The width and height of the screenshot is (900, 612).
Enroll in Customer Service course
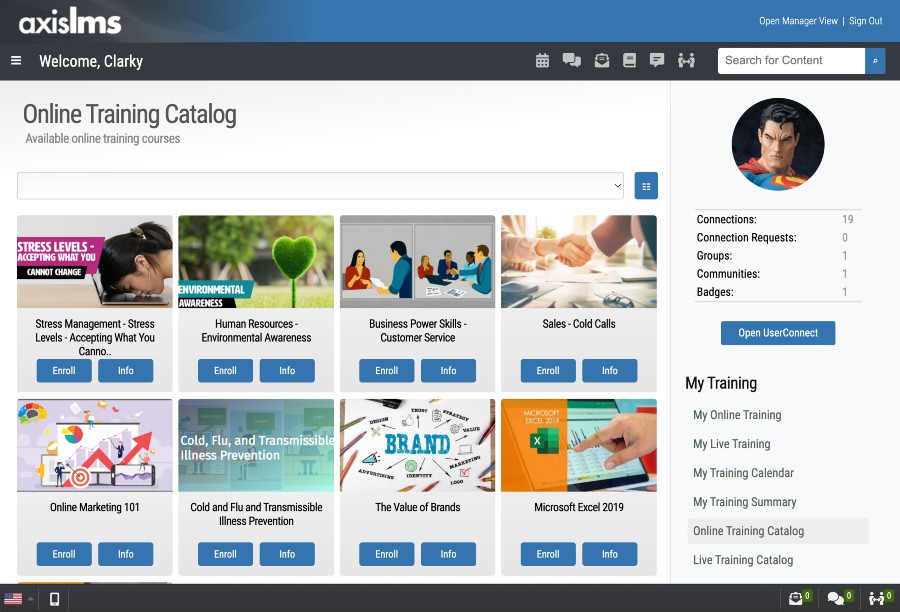pyautogui.click(x=386, y=371)
